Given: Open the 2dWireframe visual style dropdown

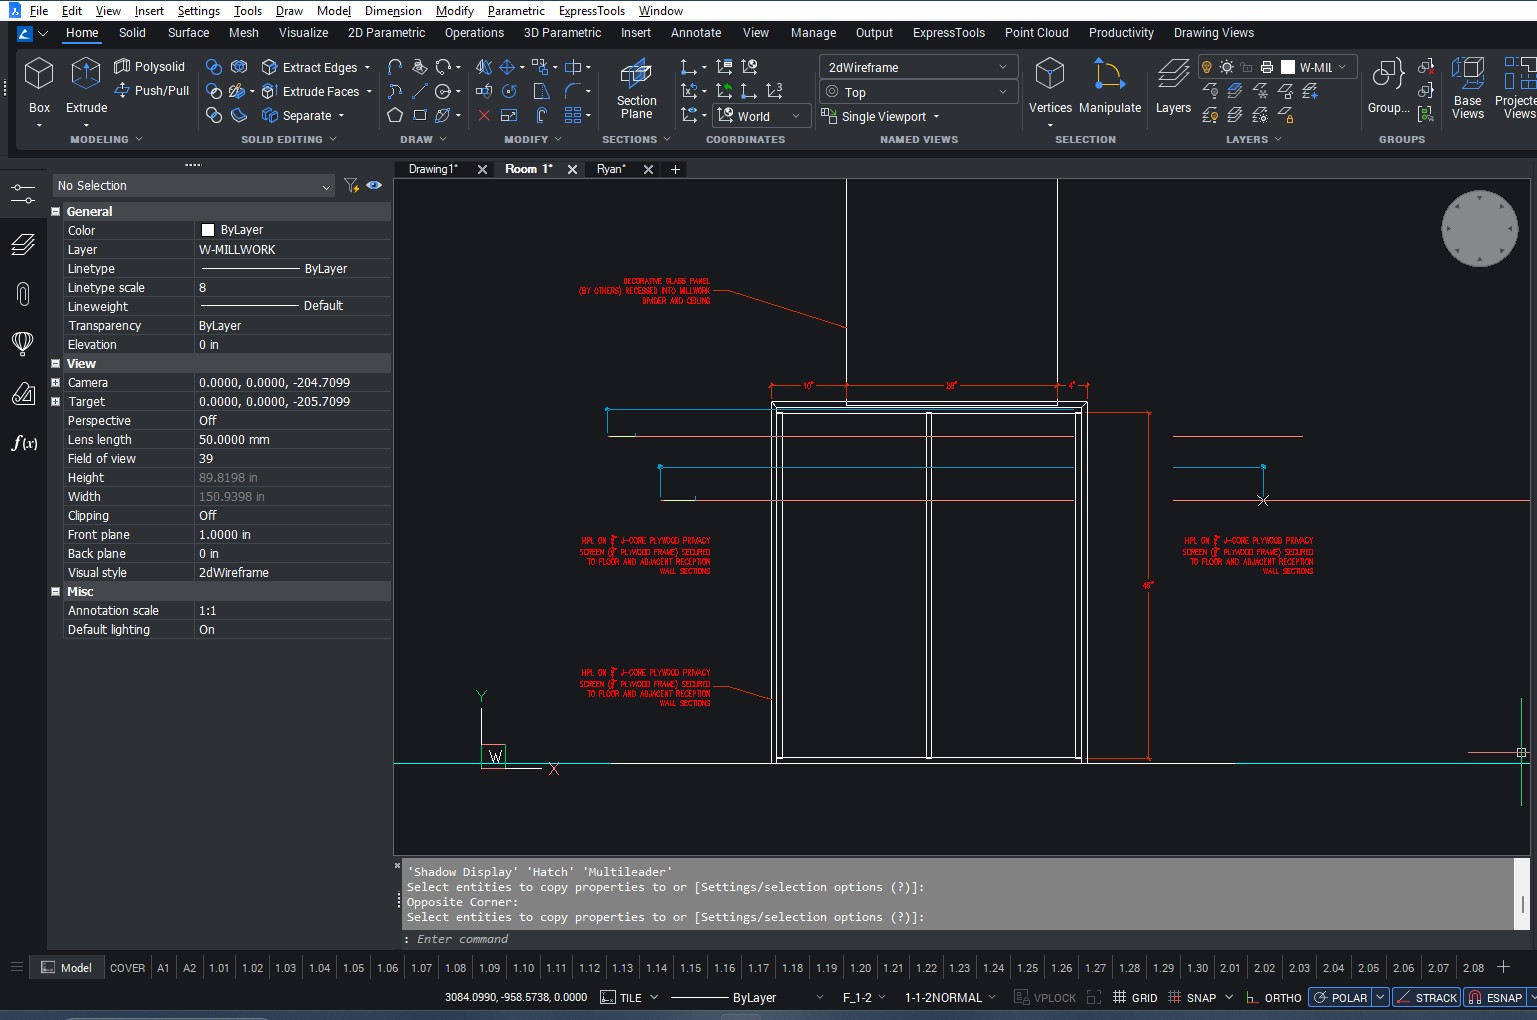Looking at the screenshot, I should tap(917, 67).
